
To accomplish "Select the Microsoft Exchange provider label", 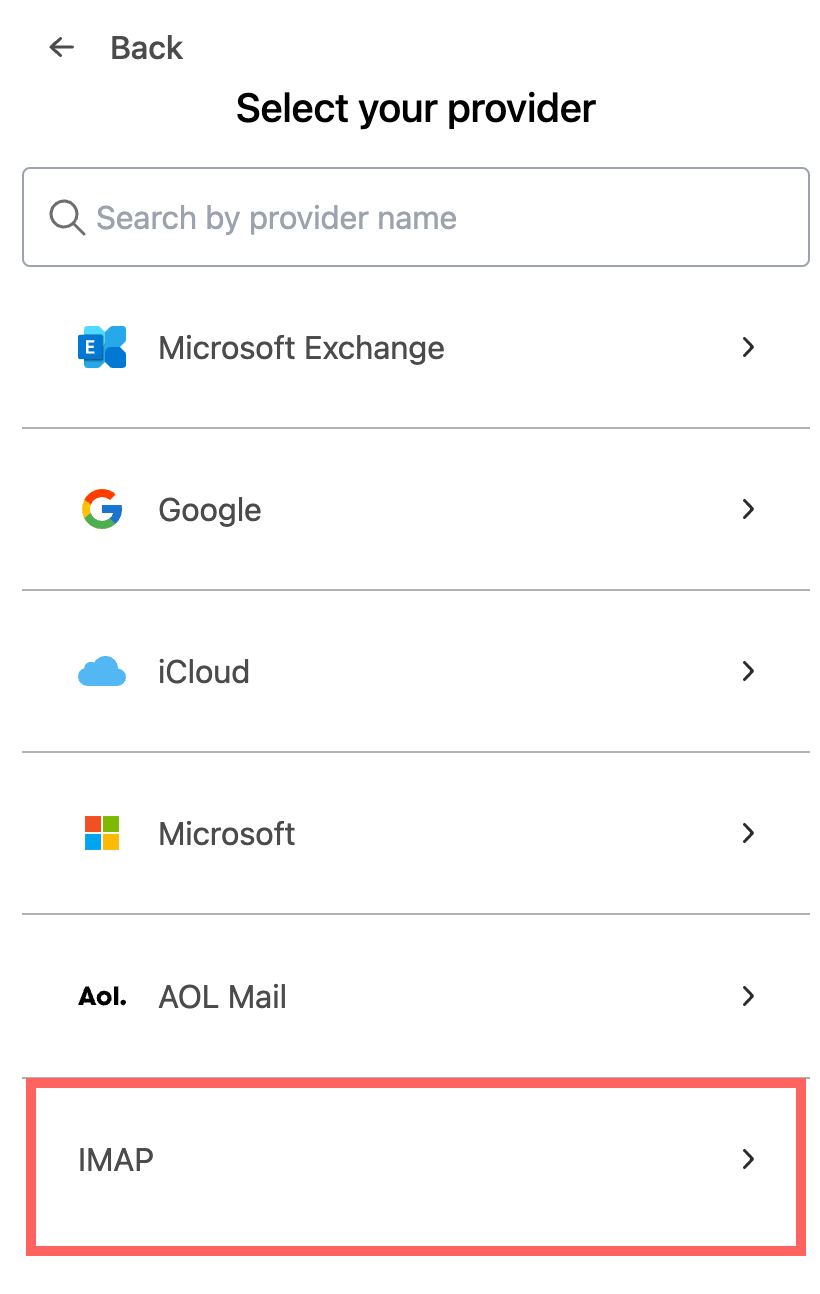I will (301, 348).
